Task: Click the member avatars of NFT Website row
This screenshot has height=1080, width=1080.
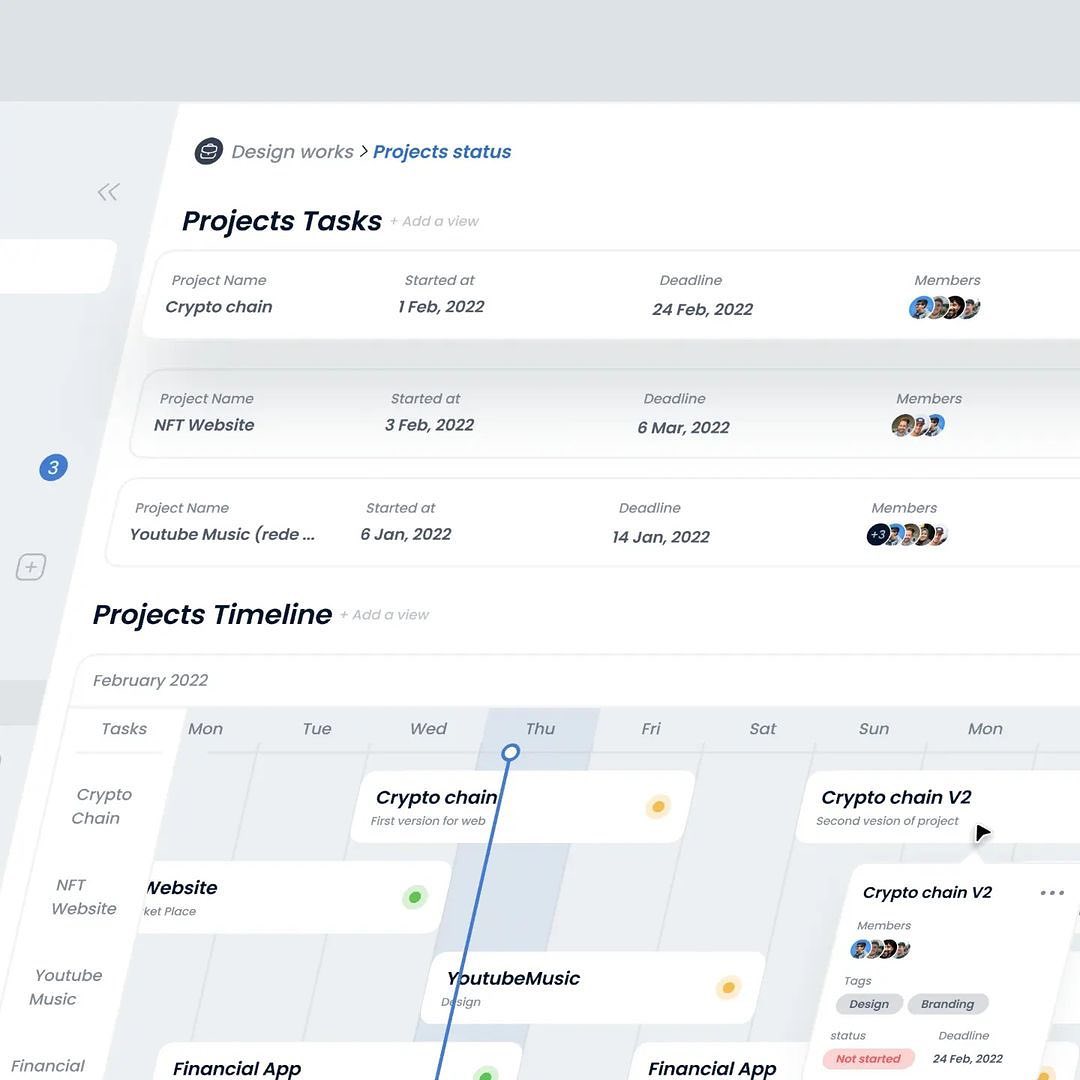Action: (918, 425)
